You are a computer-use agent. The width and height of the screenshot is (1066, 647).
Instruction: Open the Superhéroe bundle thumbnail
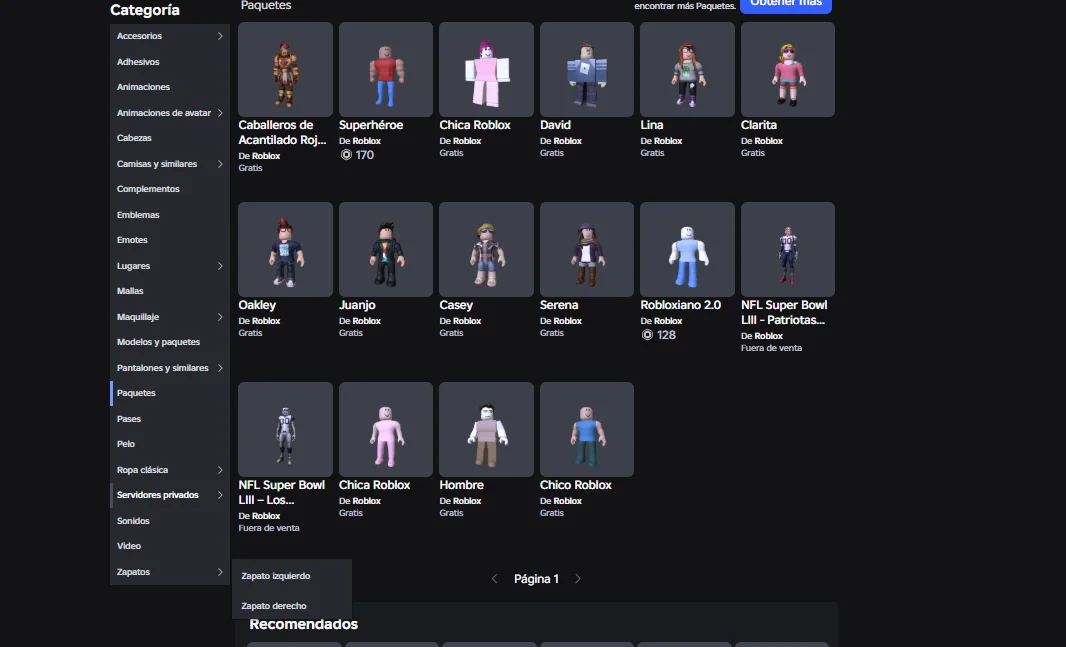(x=385, y=70)
